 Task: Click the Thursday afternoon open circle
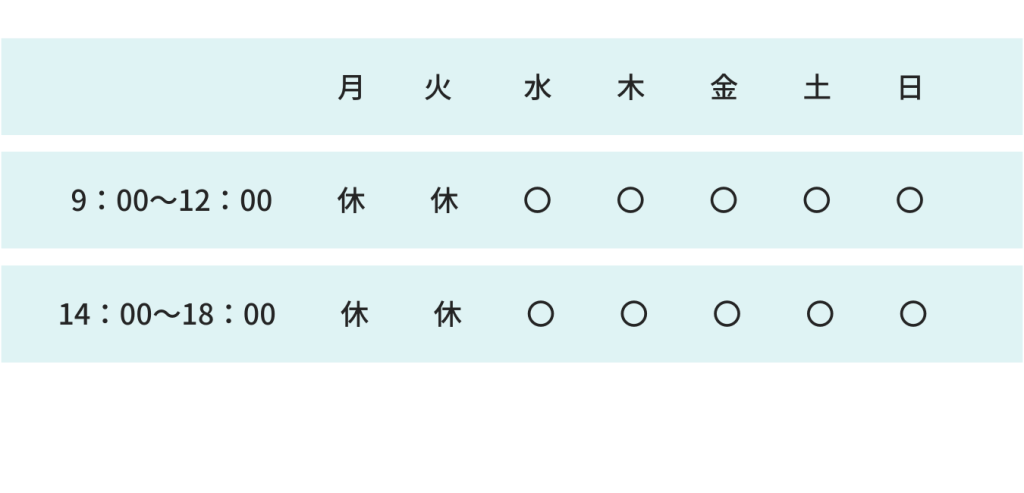(x=634, y=314)
